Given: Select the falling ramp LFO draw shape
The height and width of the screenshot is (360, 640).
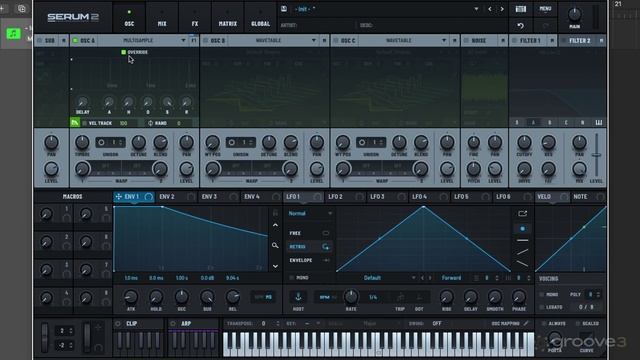Looking at the screenshot, I should [522, 264].
